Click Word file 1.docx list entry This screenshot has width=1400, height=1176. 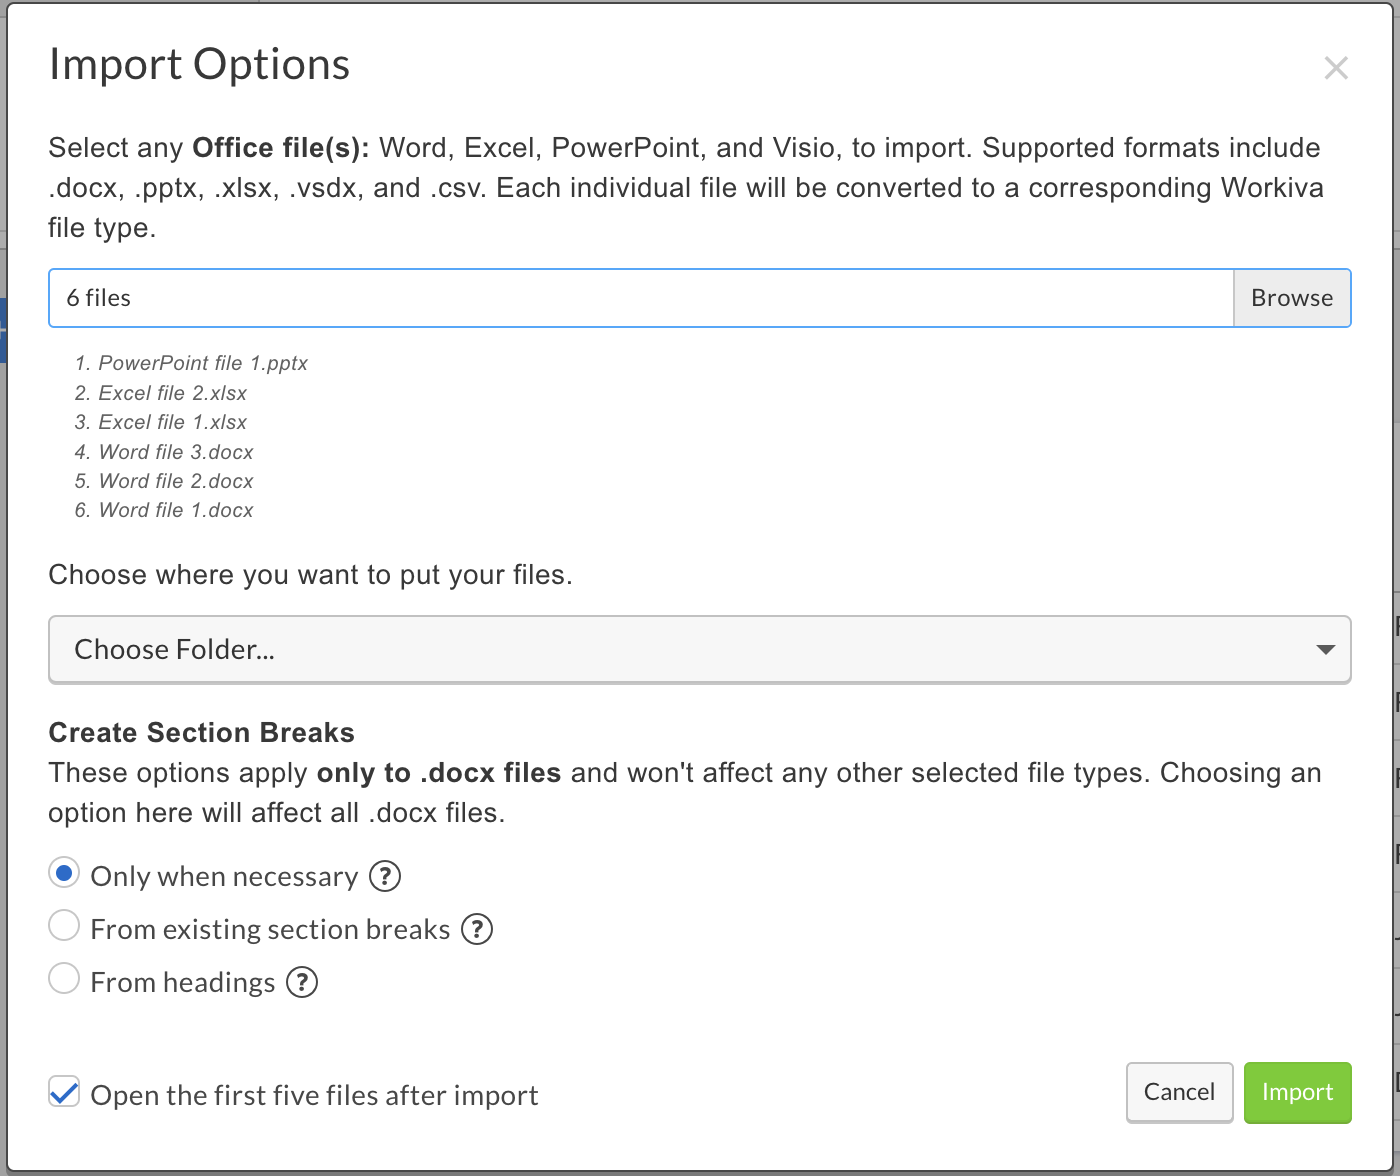click(x=175, y=510)
